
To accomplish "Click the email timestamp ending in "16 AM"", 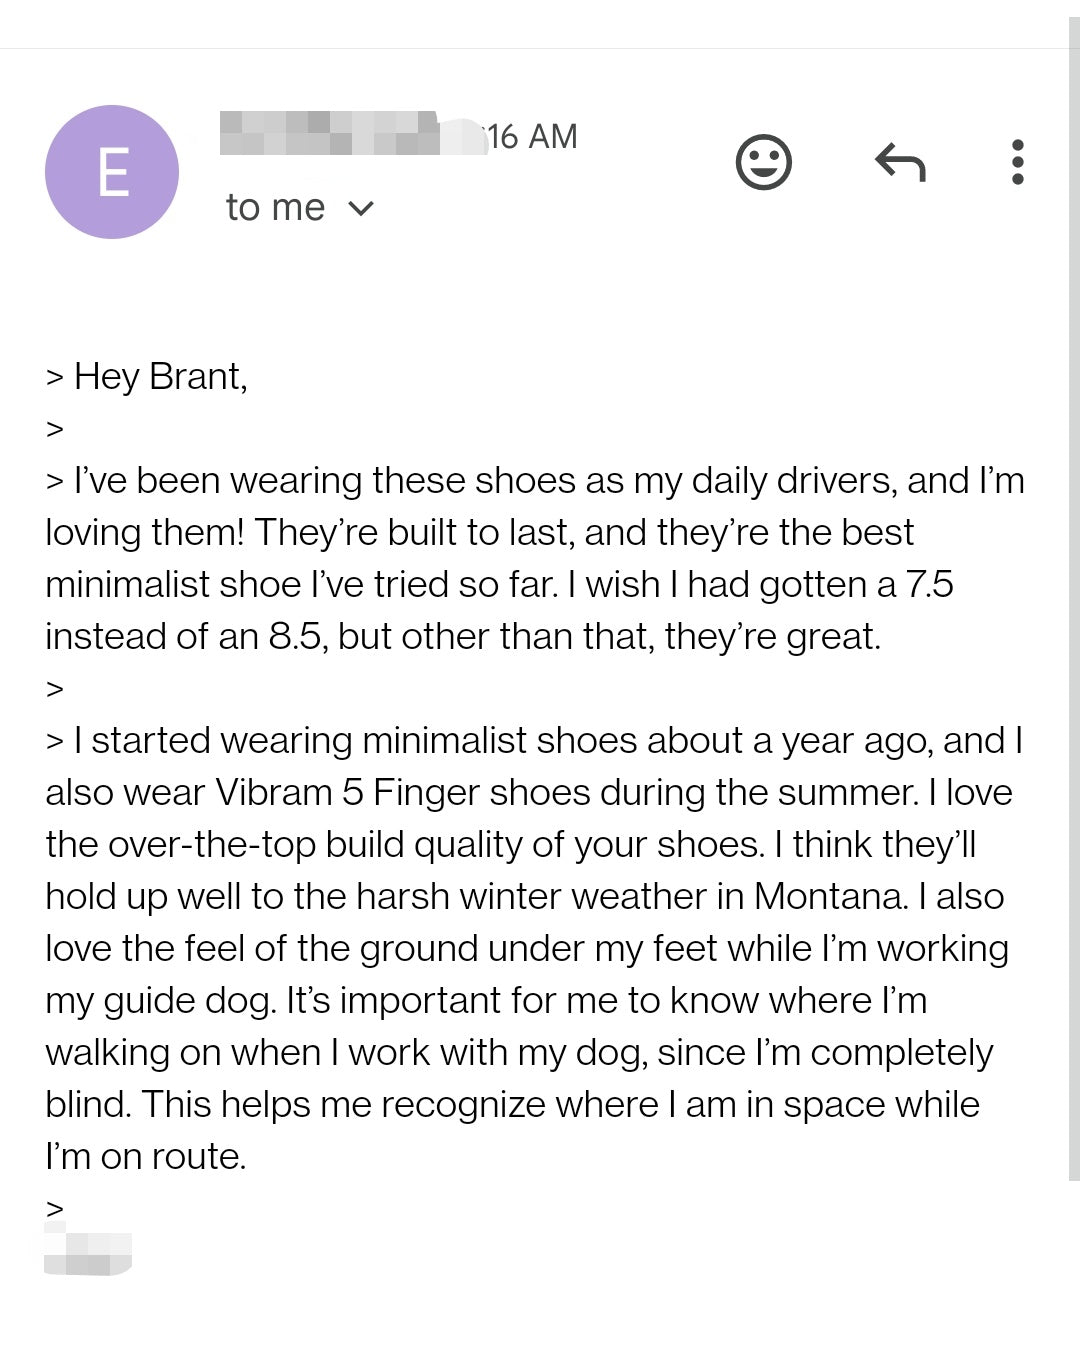I will (x=532, y=136).
